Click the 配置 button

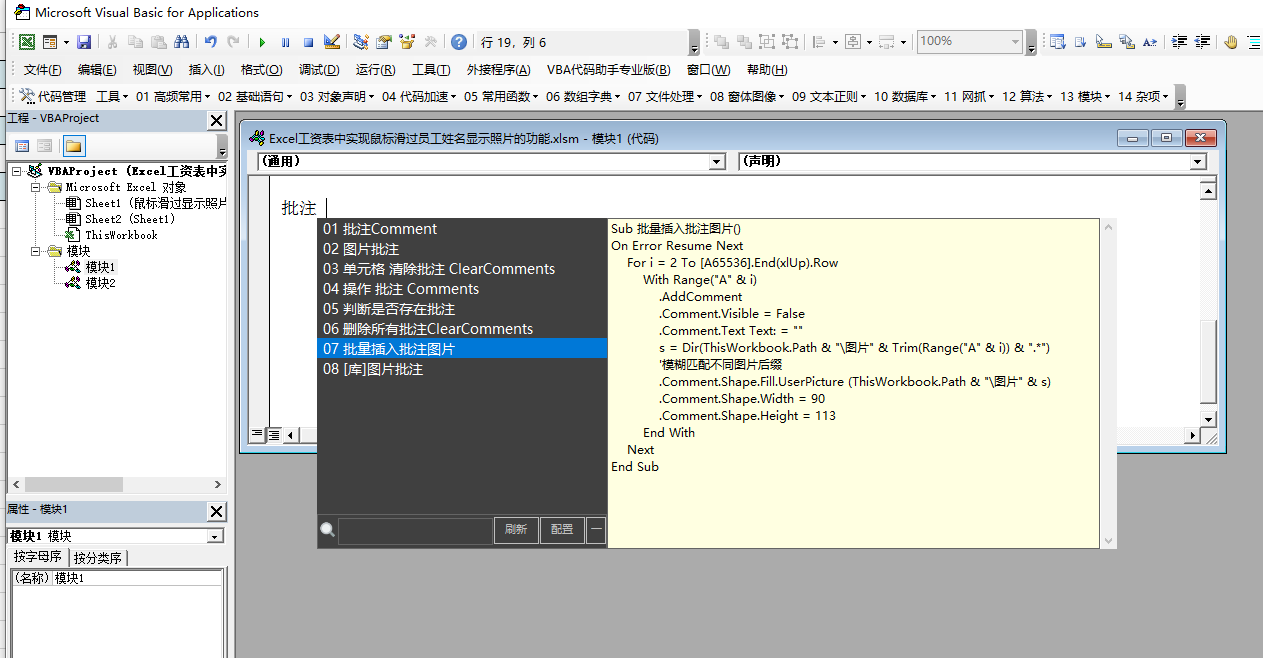562,530
